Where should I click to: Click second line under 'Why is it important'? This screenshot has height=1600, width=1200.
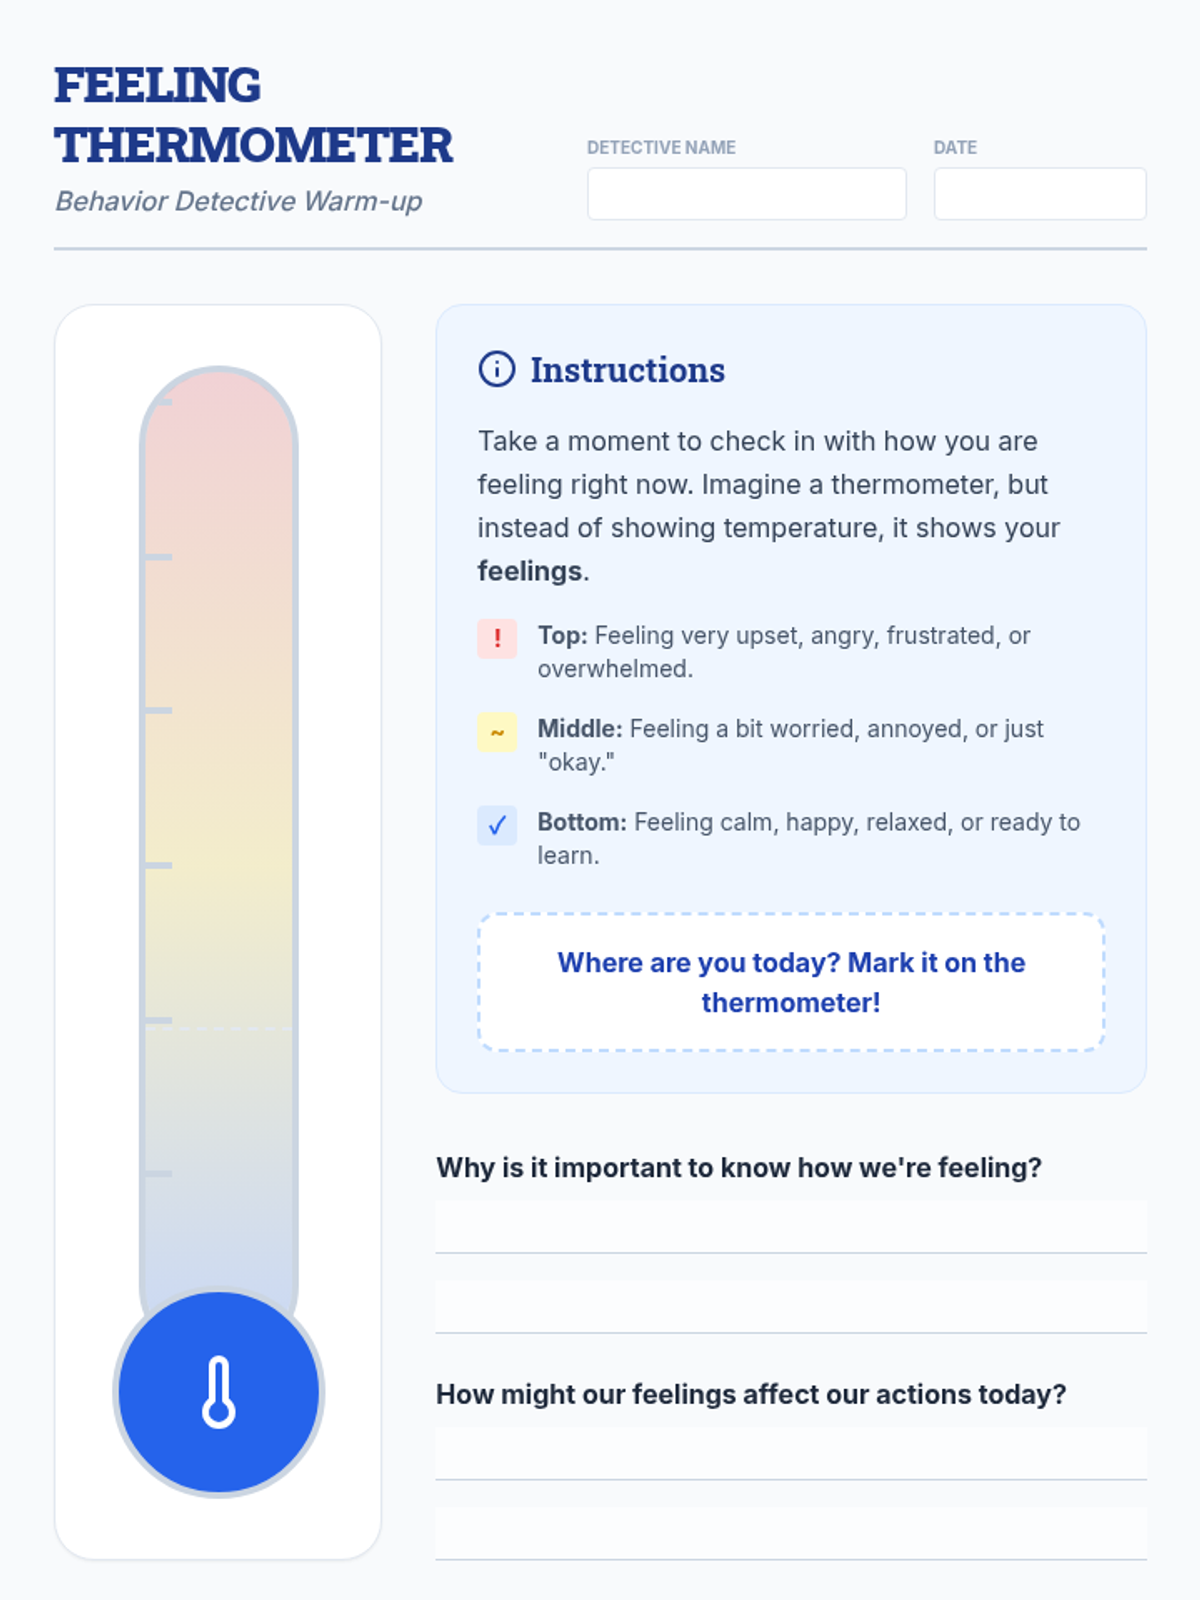791,1307
